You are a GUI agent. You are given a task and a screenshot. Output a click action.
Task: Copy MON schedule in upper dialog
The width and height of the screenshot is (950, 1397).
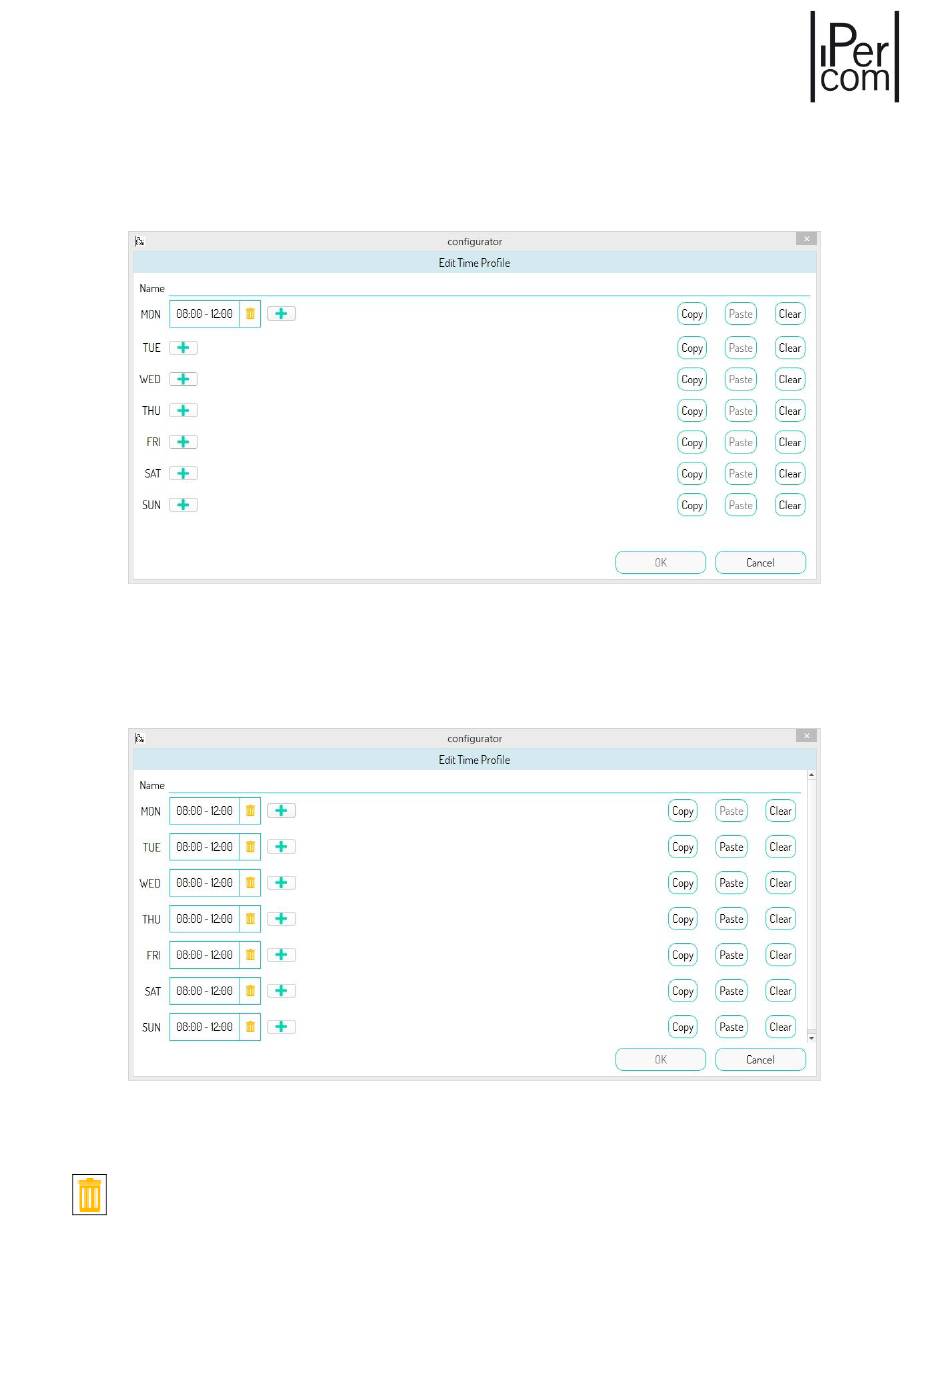[x=692, y=314]
